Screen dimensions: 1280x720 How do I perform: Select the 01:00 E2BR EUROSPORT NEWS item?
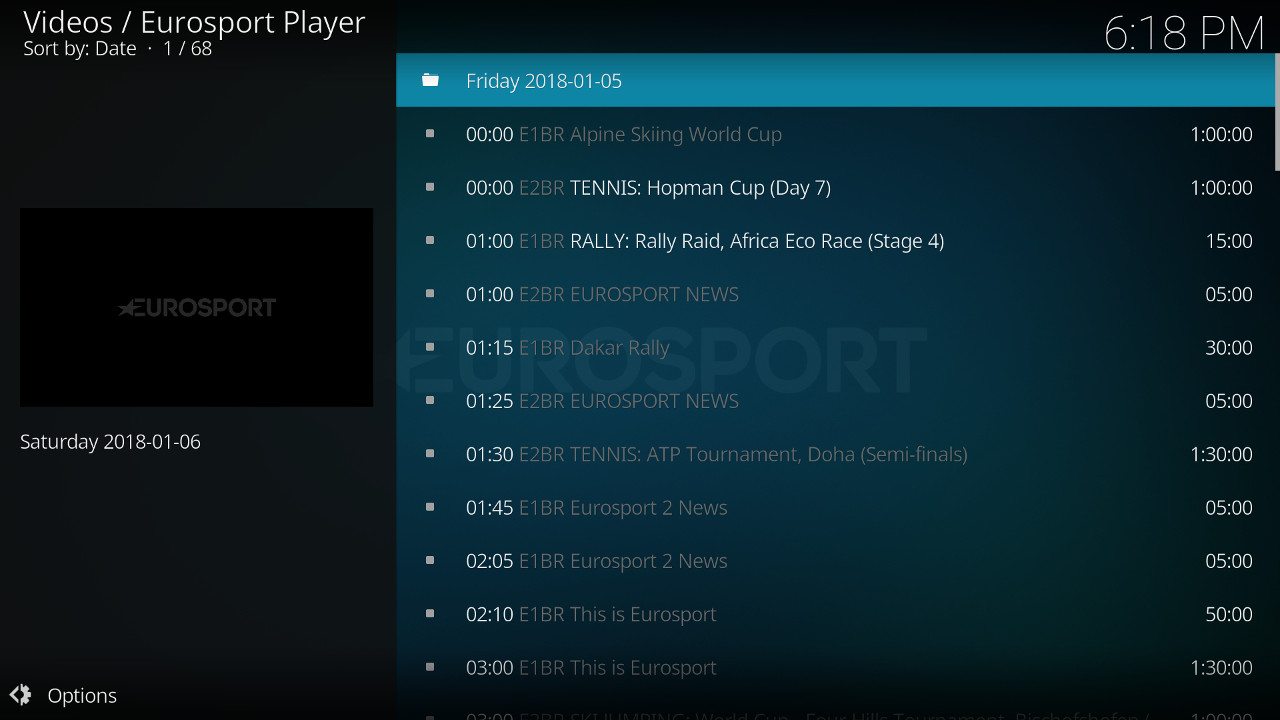[602, 294]
